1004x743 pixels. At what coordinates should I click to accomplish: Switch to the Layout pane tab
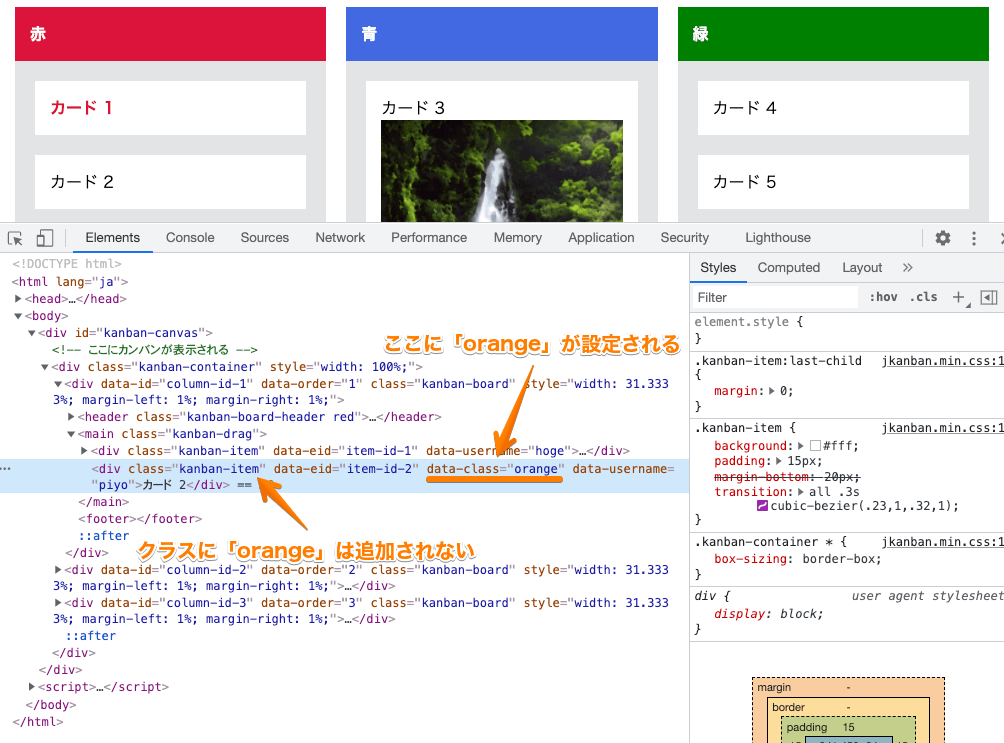(x=862, y=268)
